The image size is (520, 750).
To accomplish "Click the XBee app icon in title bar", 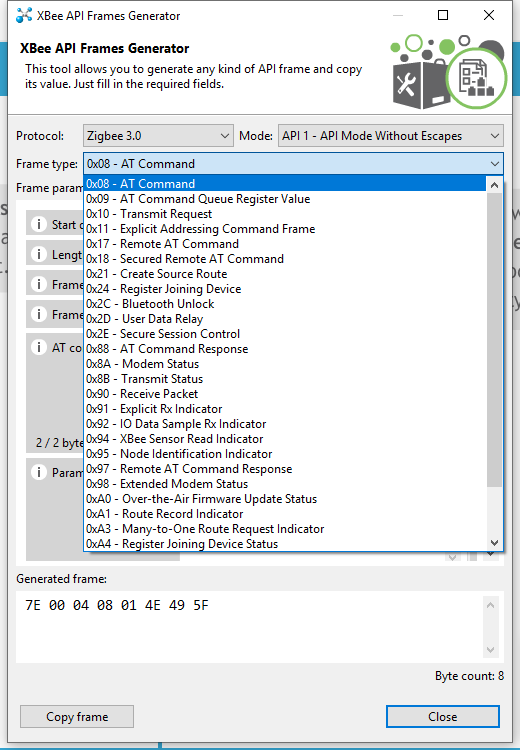I will coord(24,16).
